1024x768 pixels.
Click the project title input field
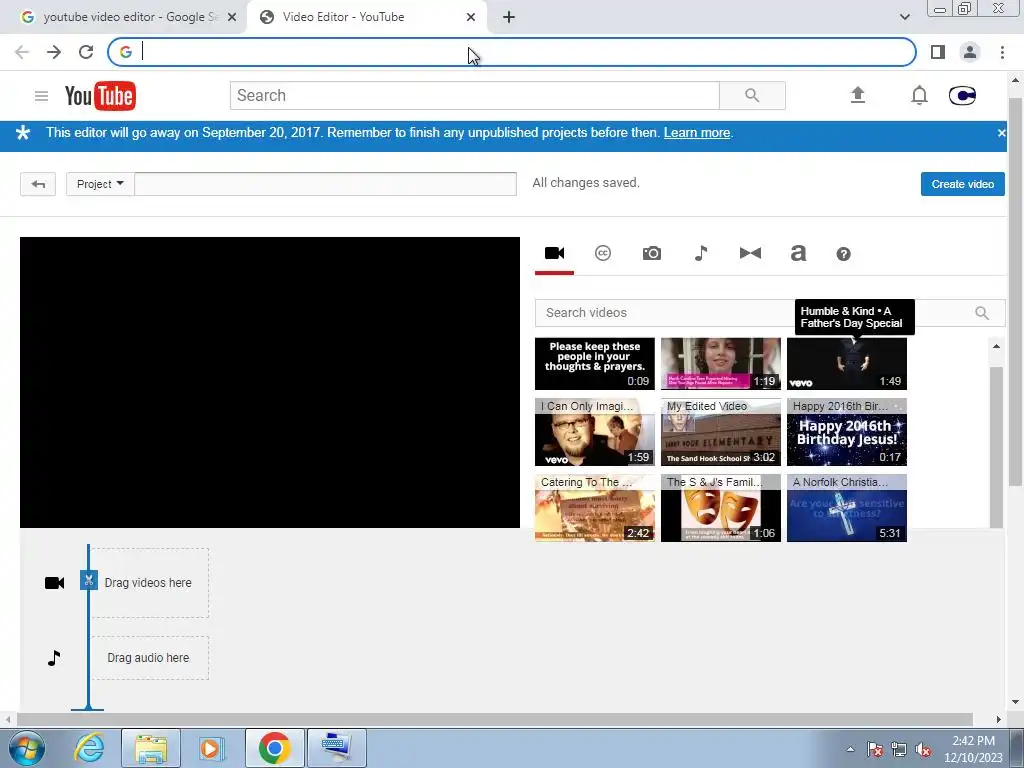pos(325,184)
